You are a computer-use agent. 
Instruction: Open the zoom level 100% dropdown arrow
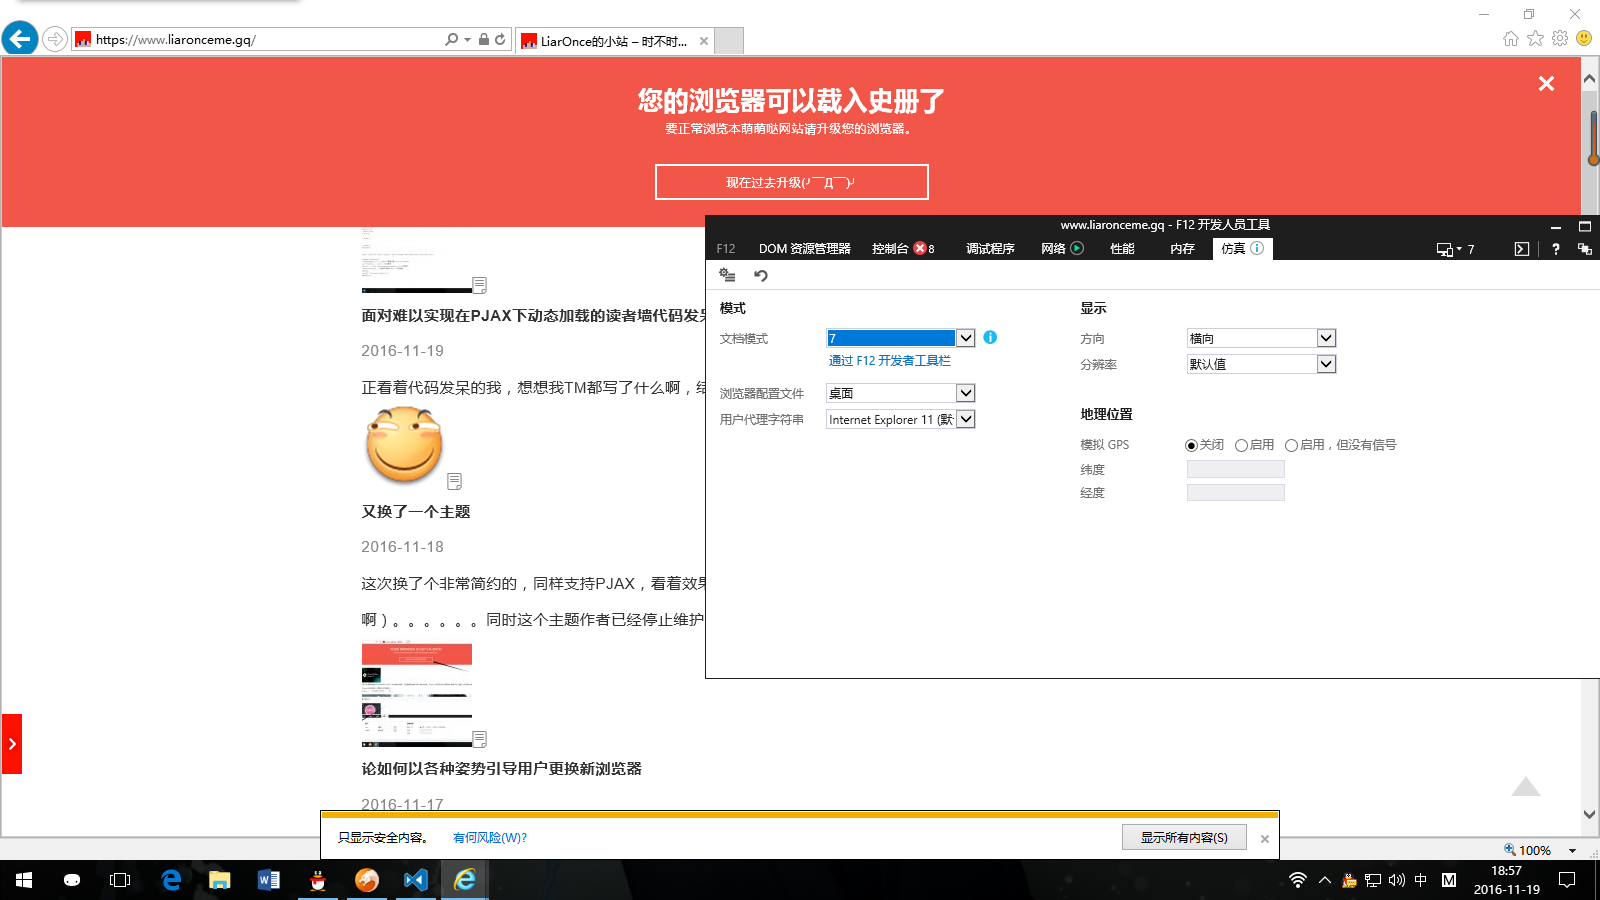1572,850
